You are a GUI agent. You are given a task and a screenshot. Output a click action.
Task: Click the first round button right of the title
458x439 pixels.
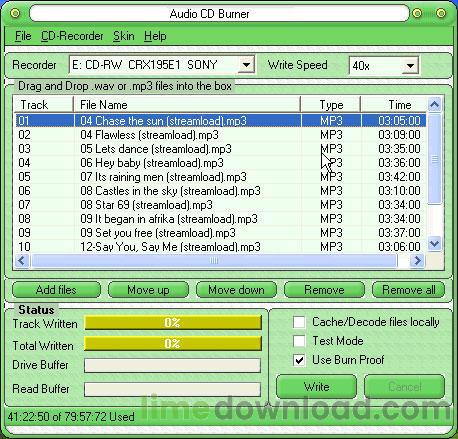pyautogui.click(x=417, y=14)
